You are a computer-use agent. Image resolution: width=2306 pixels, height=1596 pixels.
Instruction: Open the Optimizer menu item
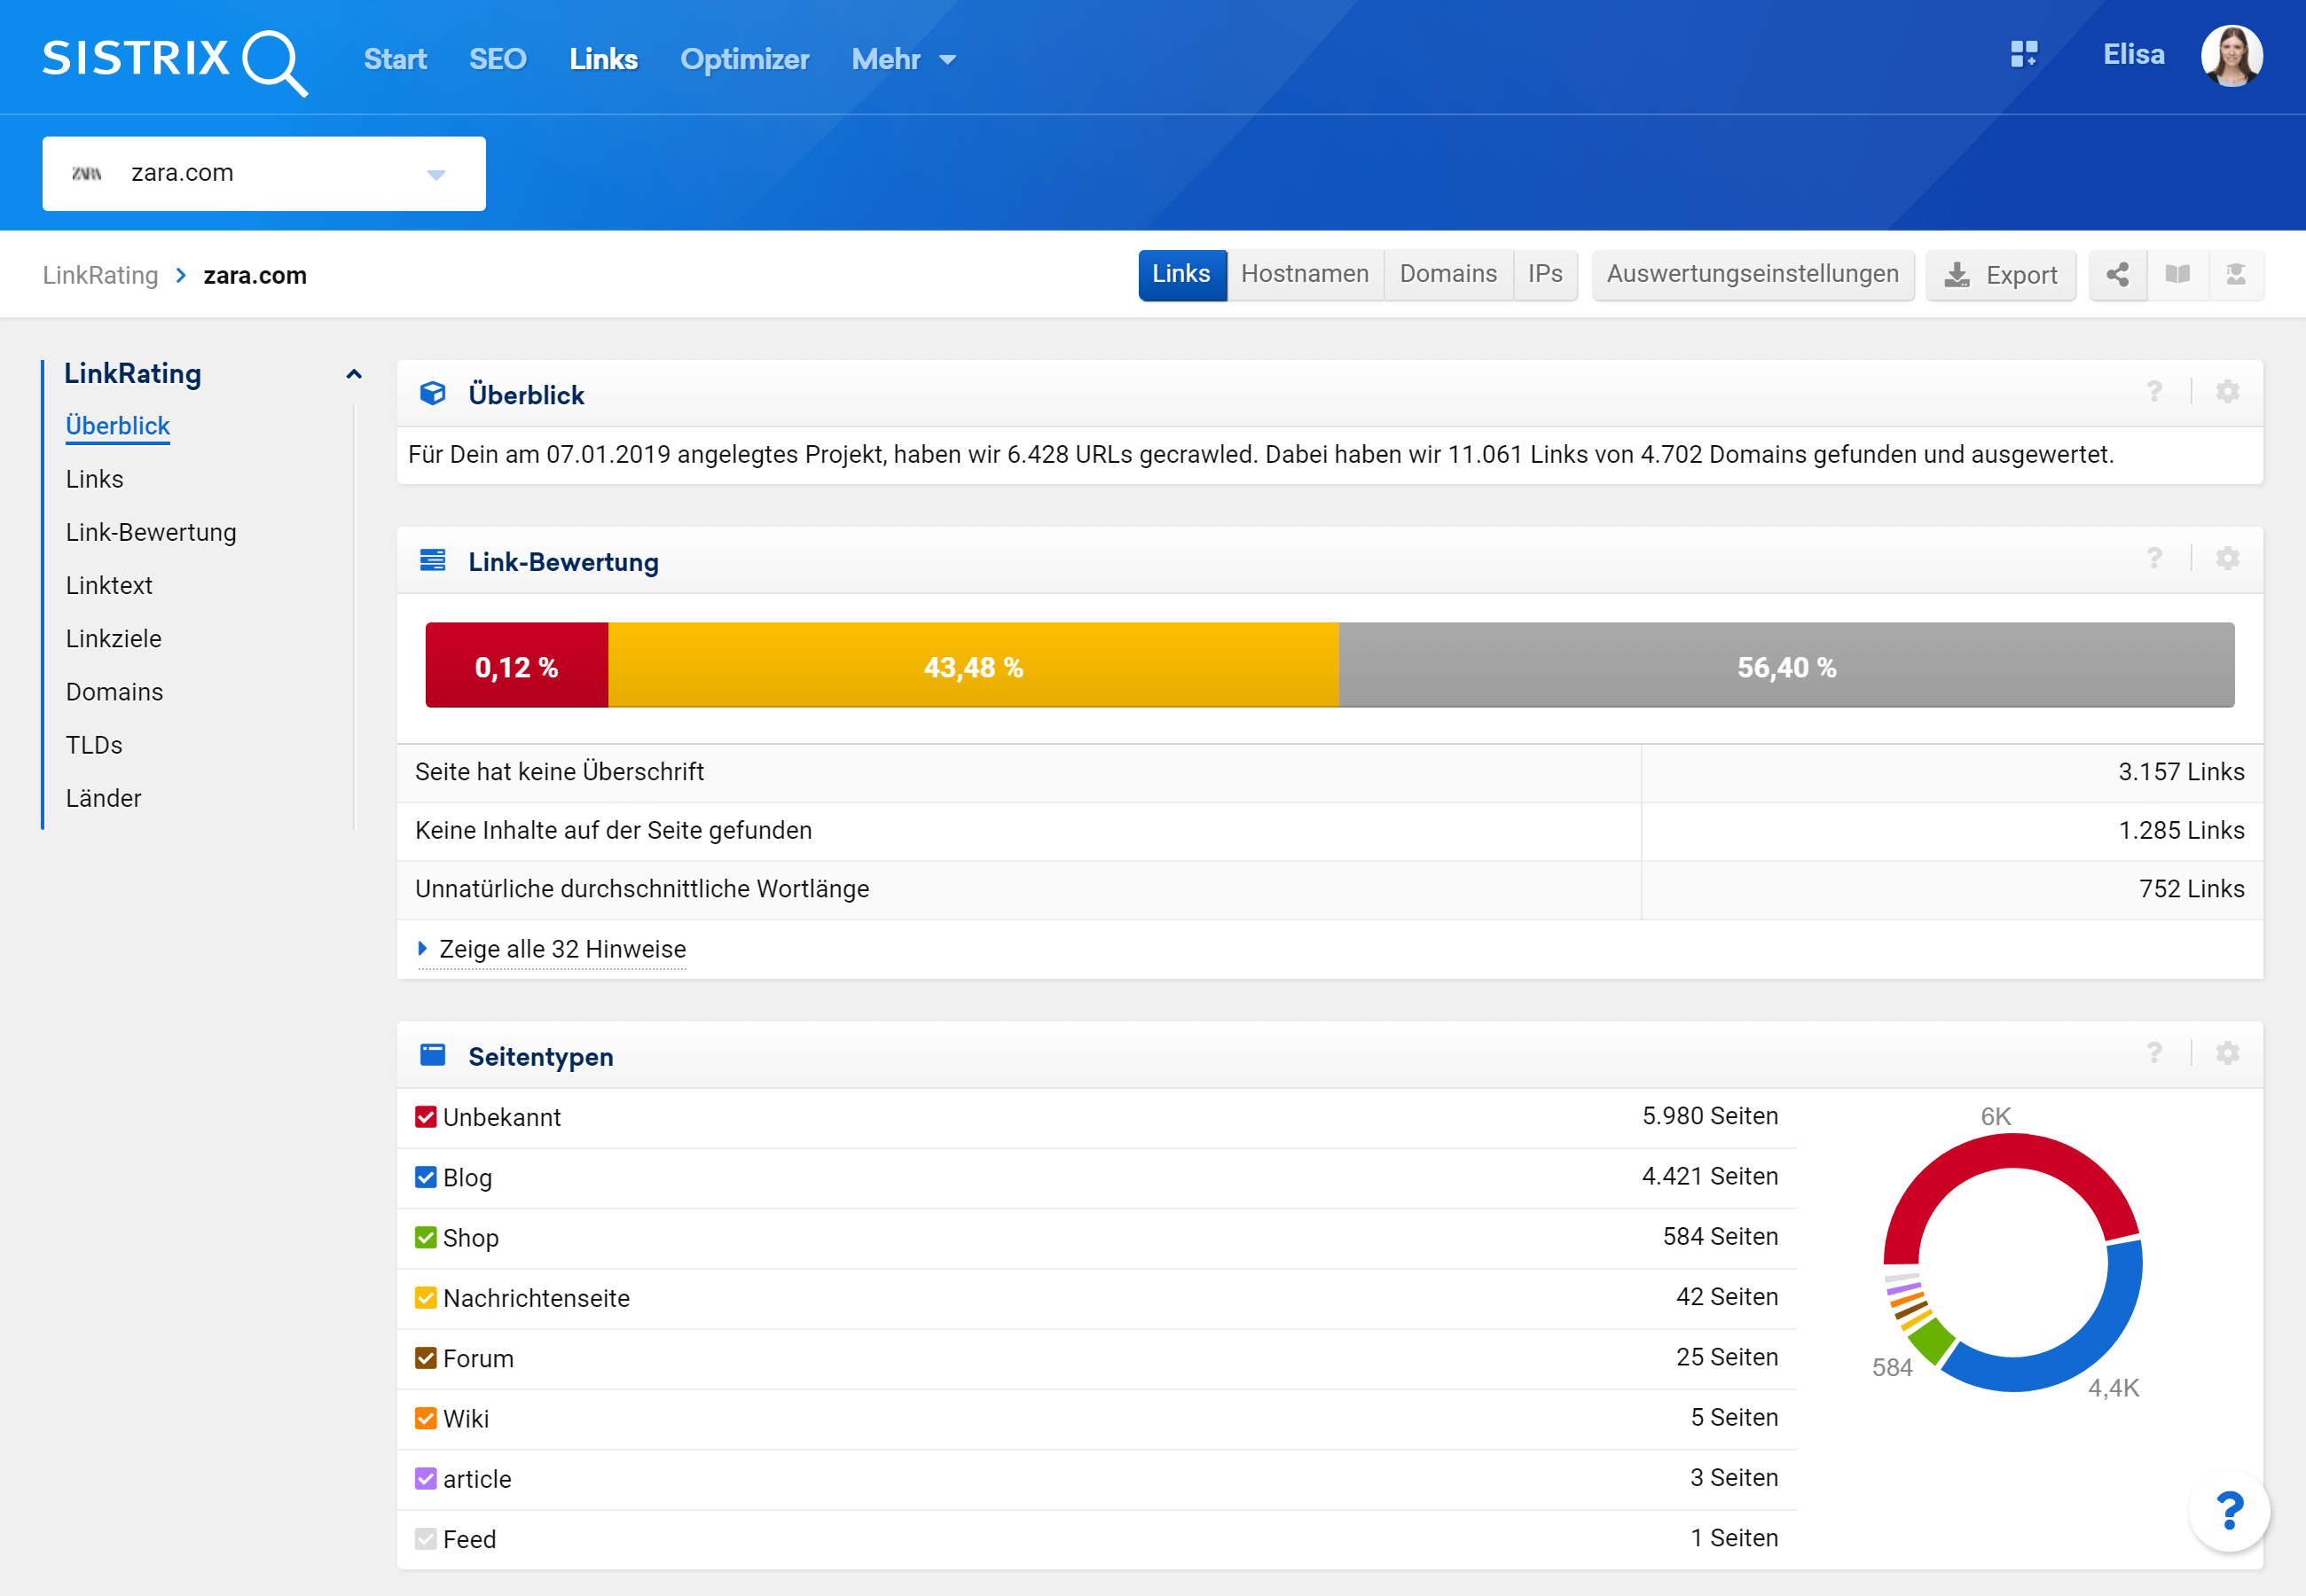tap(744, 60)
